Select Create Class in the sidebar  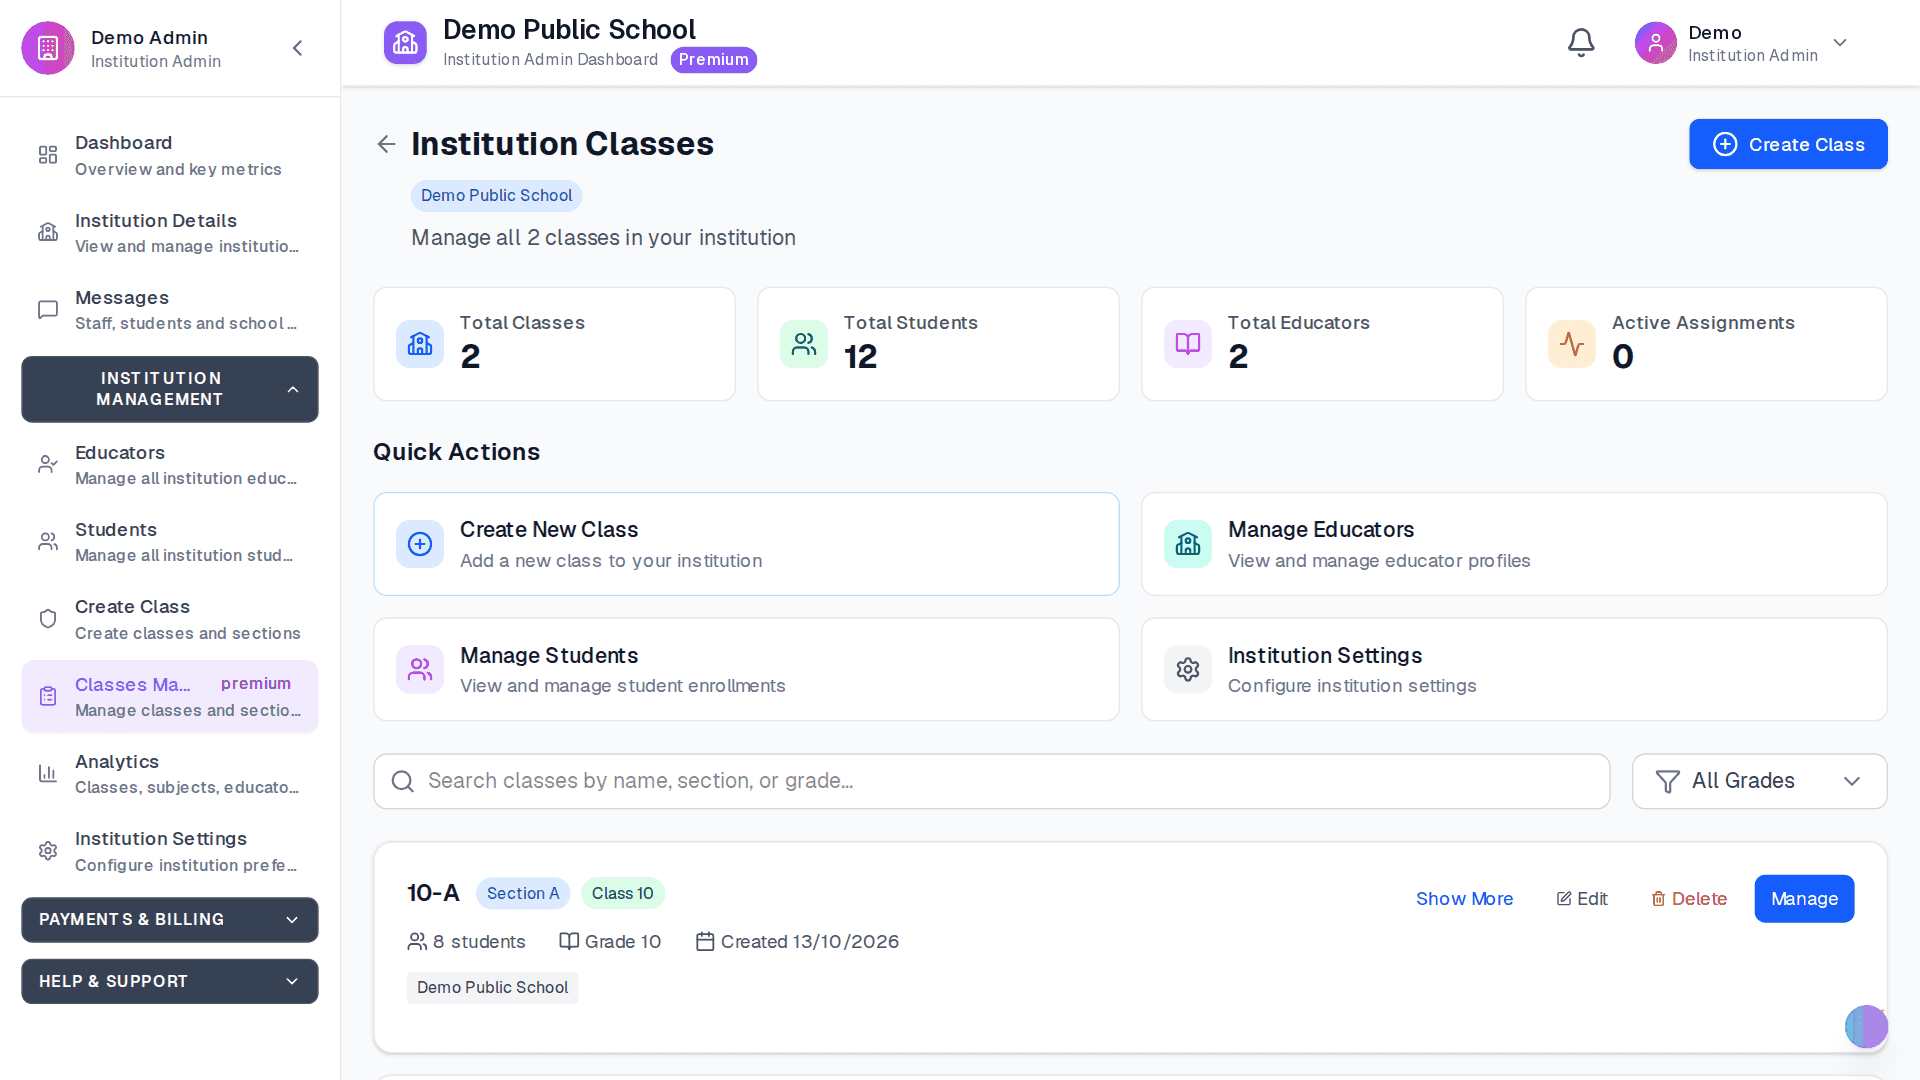[x=170, y=619]
